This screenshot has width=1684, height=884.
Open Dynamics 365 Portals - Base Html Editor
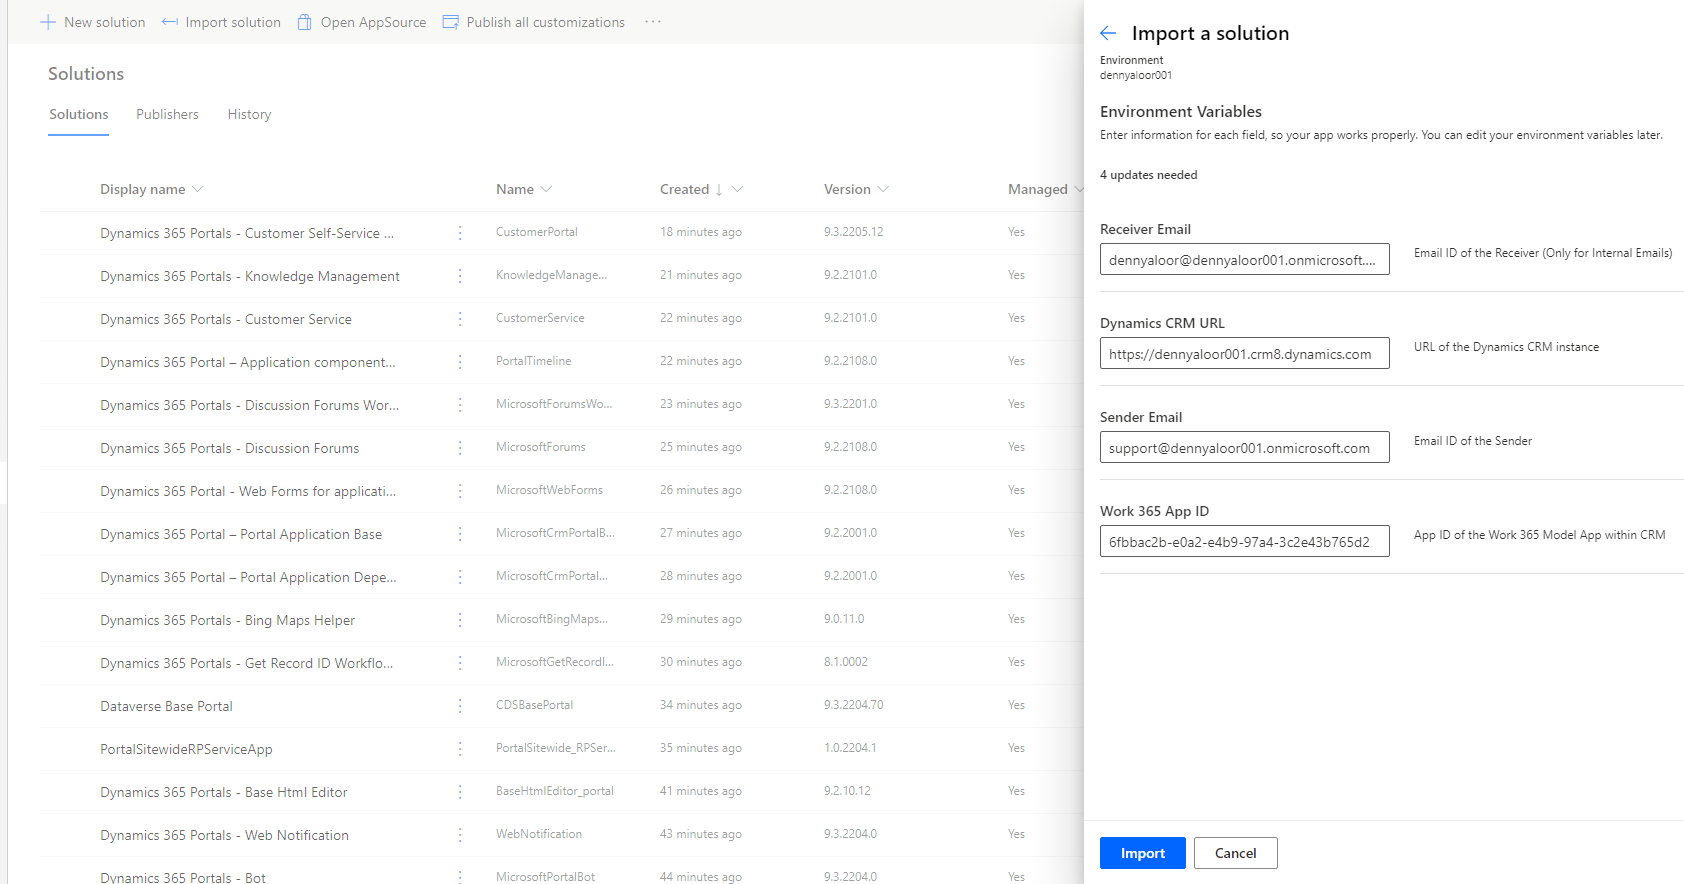coord(224,792)
